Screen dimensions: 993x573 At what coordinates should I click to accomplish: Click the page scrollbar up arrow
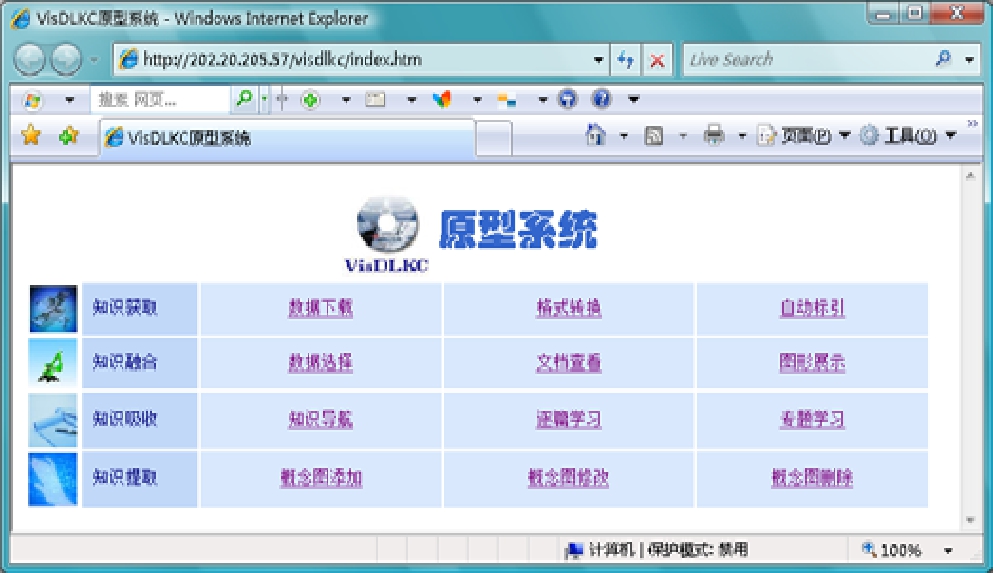click(970, 176)
